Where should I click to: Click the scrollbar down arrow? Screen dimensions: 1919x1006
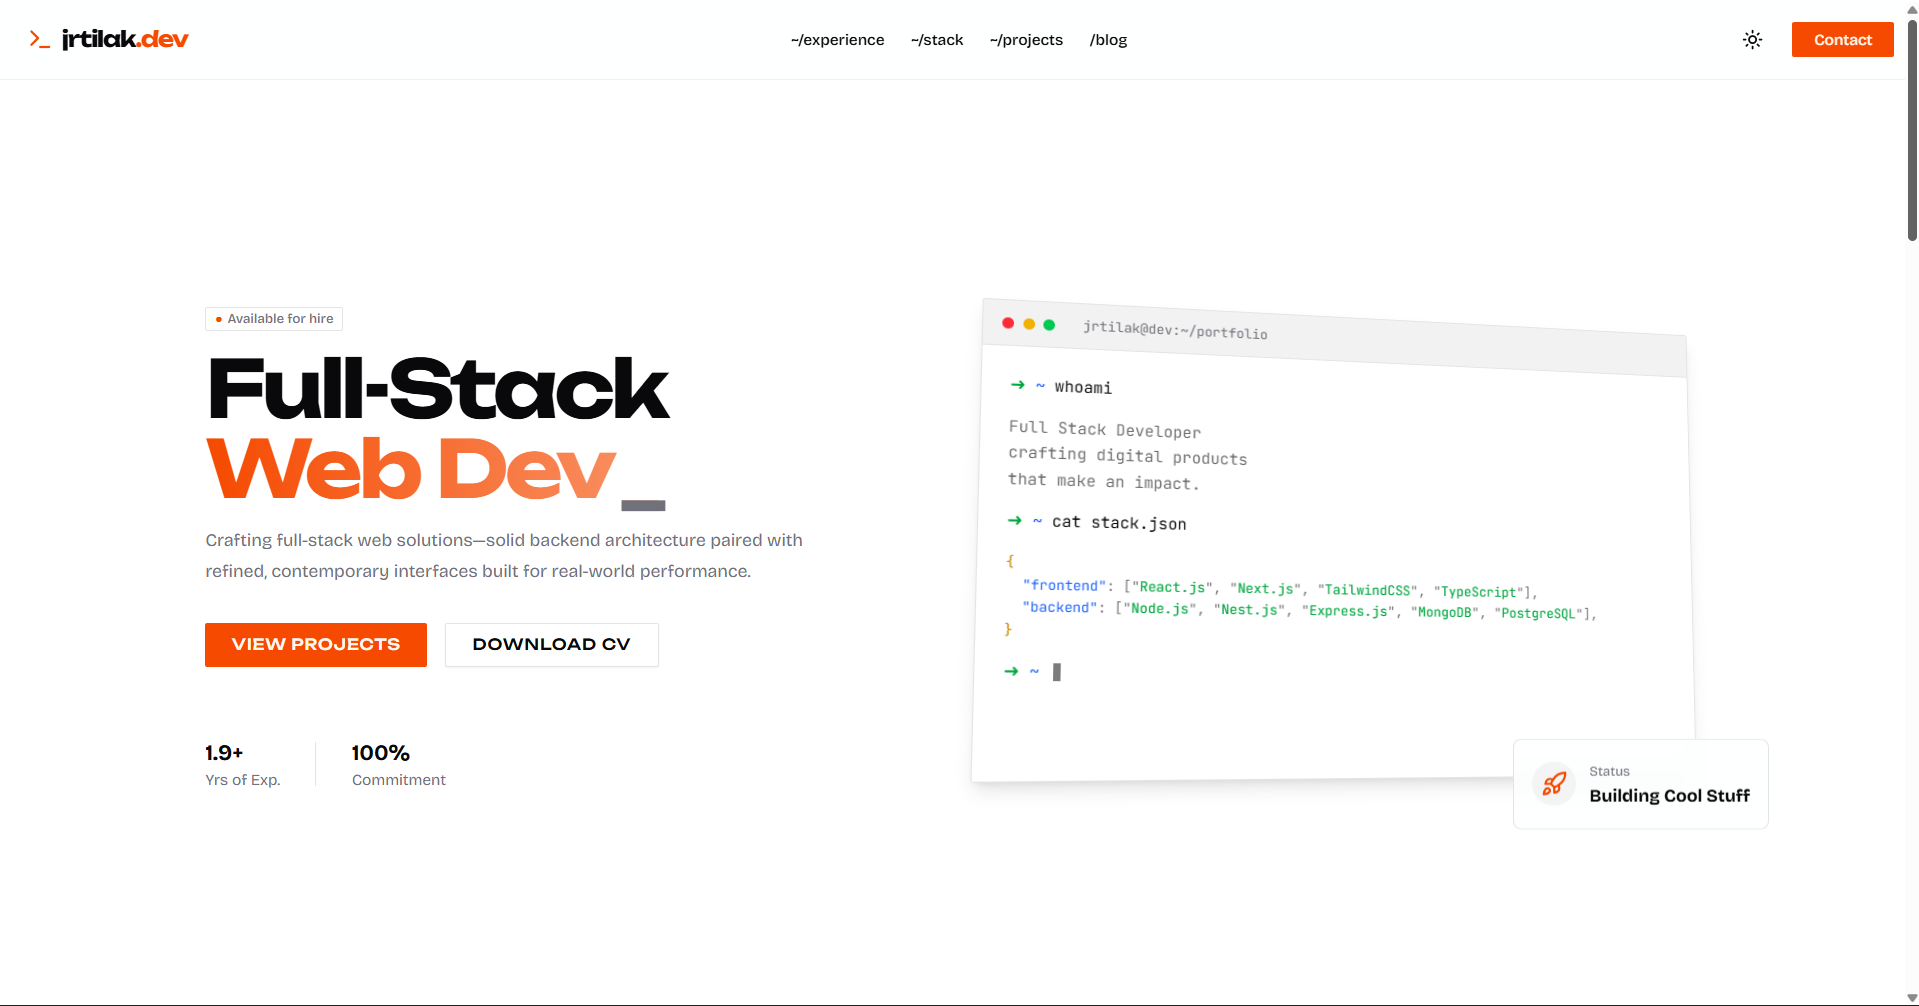[1912, 998]
